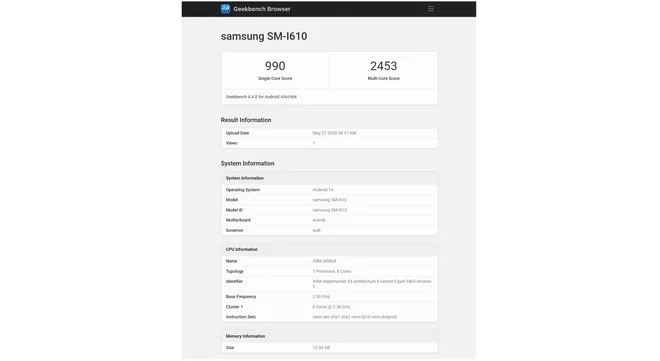The width and height of the screenshot is (660, 361).
Task: Click the System Information section heading
Action: coord(248,163)
